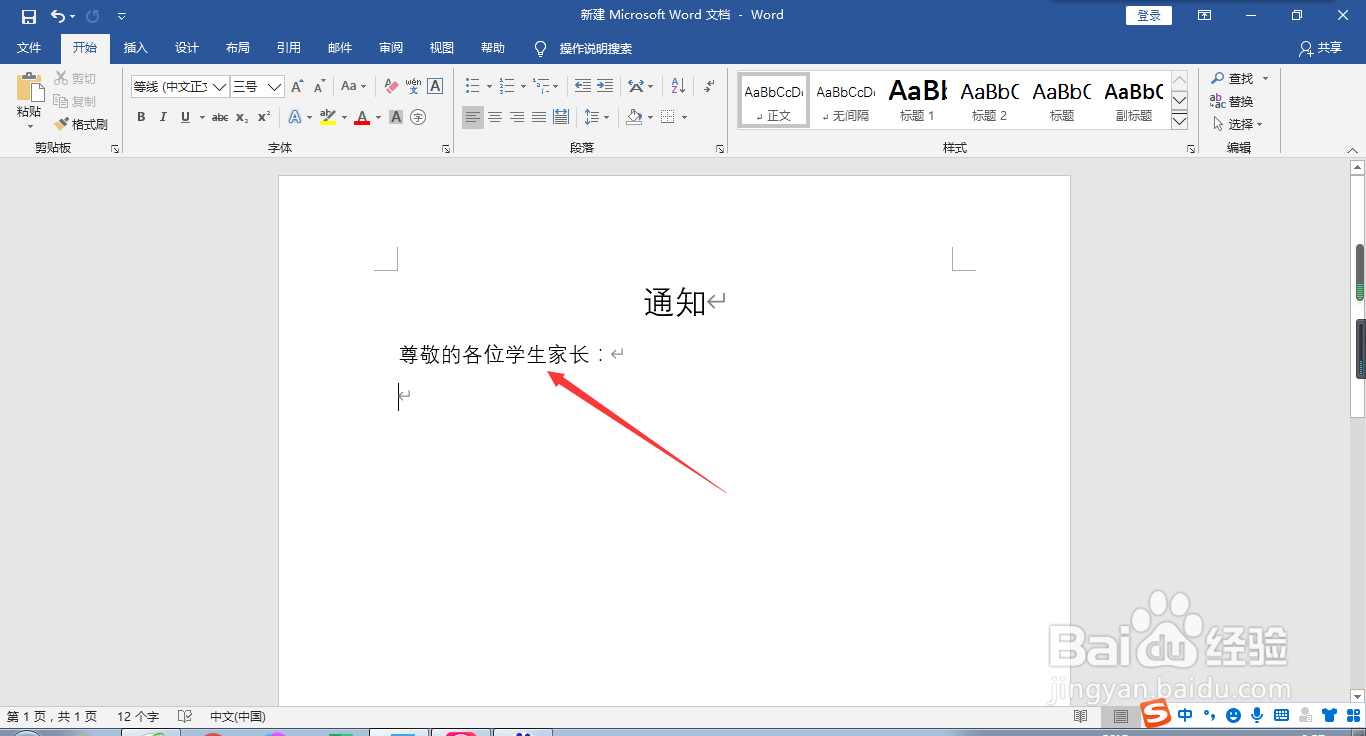Toggle Character Shading (gray A)
1366x736 pixels.
396,117
